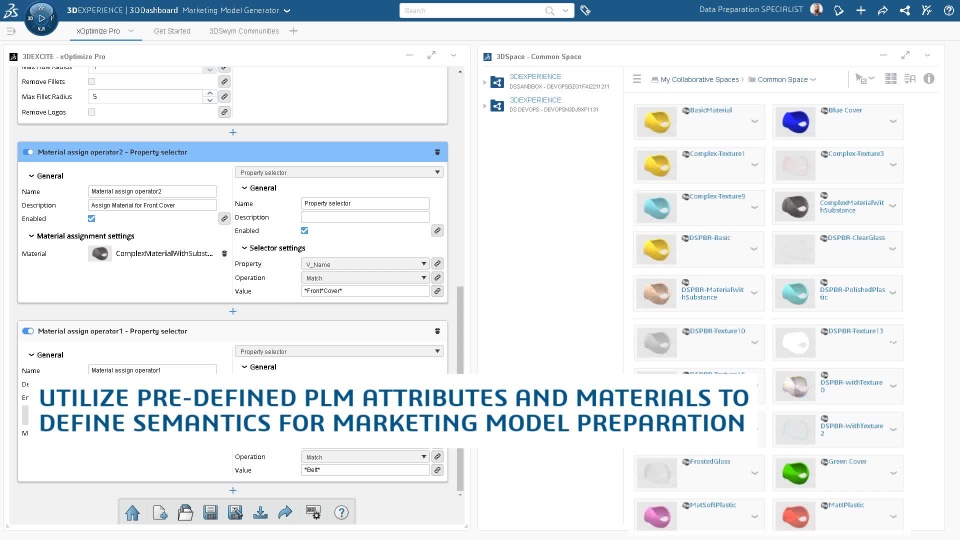Open the social network share icon
Image resolution: width=960 pixels, height=540 pixels.
905,10
